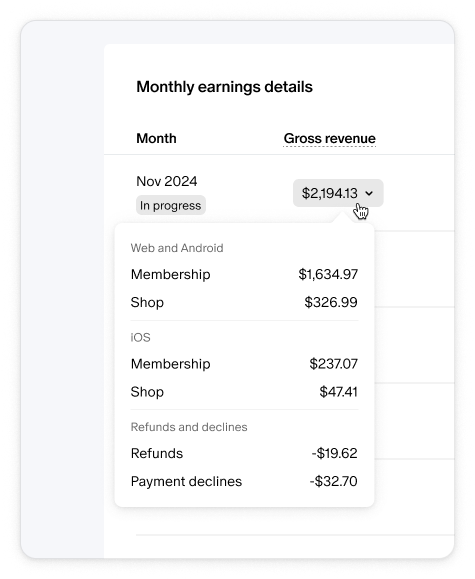The height and width of the screenshot is (579, 475).
Task: Click the iOS Membership row
Action: click(x=244, y=364)
